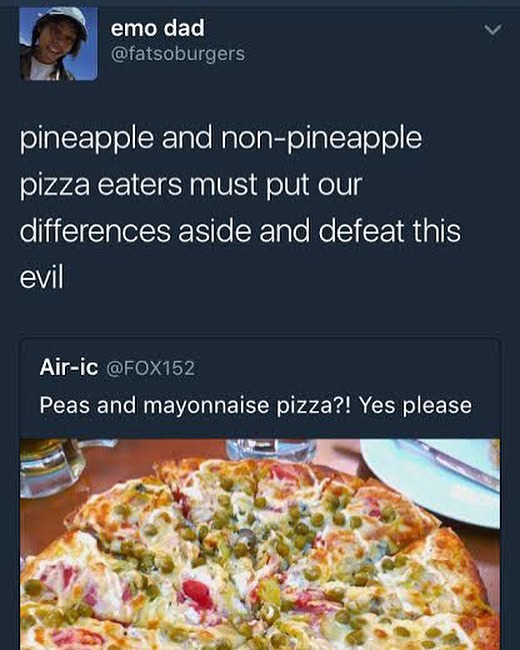The height and width of the screenshot is (650, 520).
Task: Open emo dad's profile avatar
Action: point(58,44)
